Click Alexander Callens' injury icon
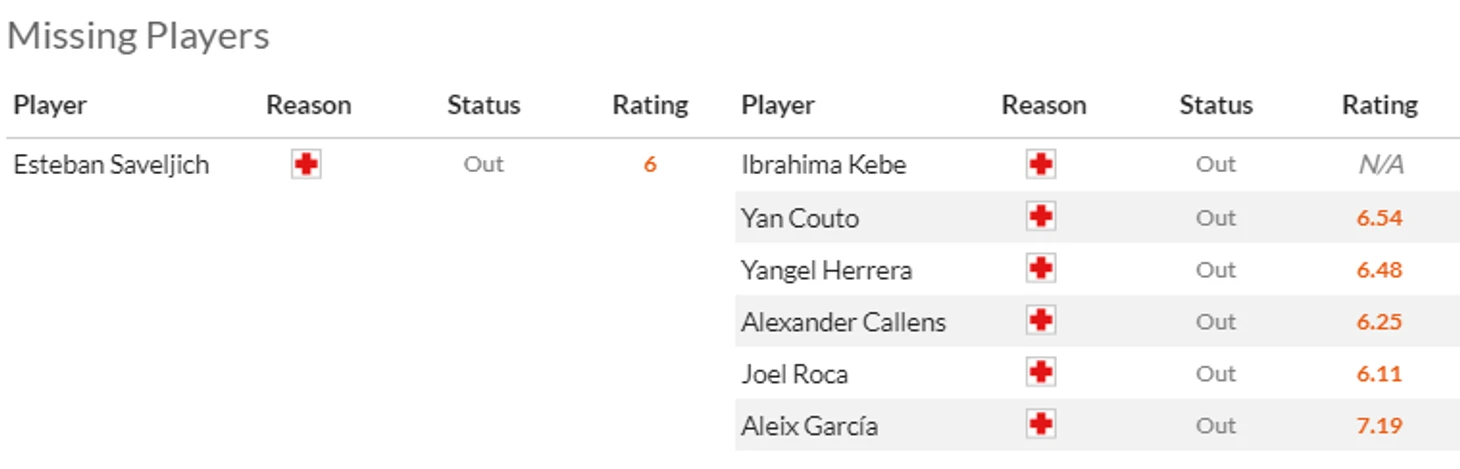 point(1041,321)
